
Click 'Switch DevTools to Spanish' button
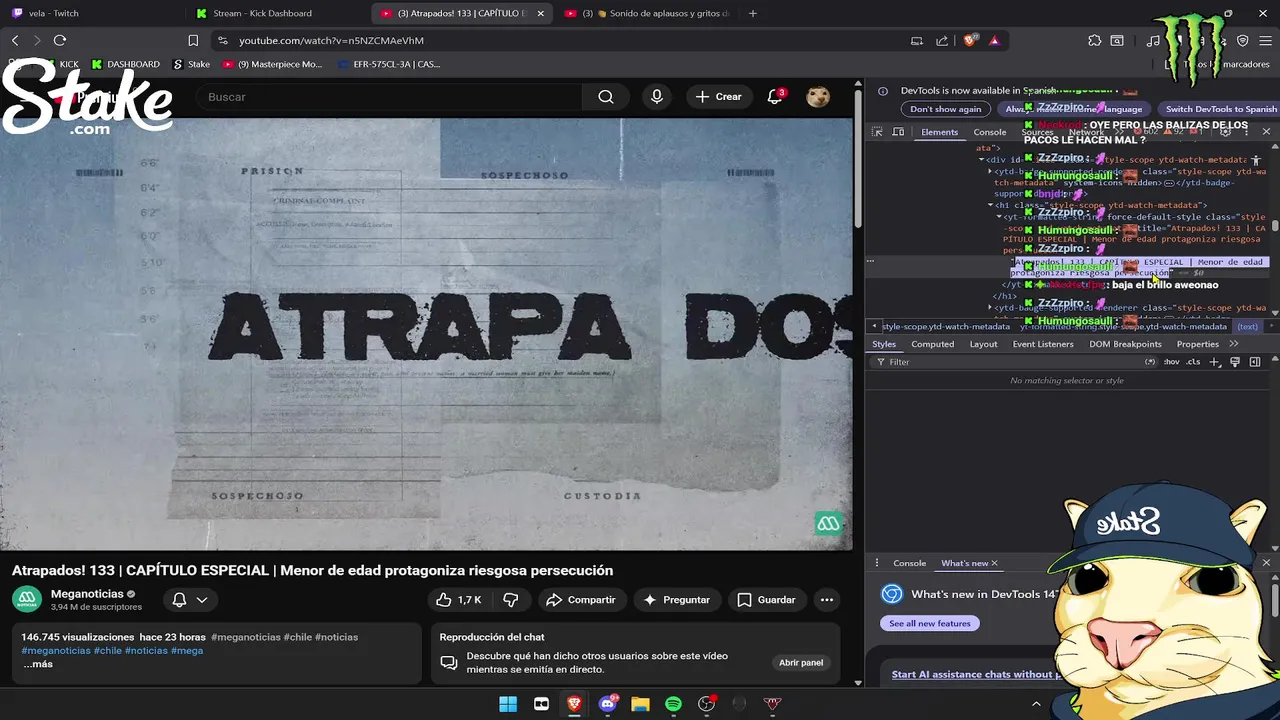coord(1221,109)
